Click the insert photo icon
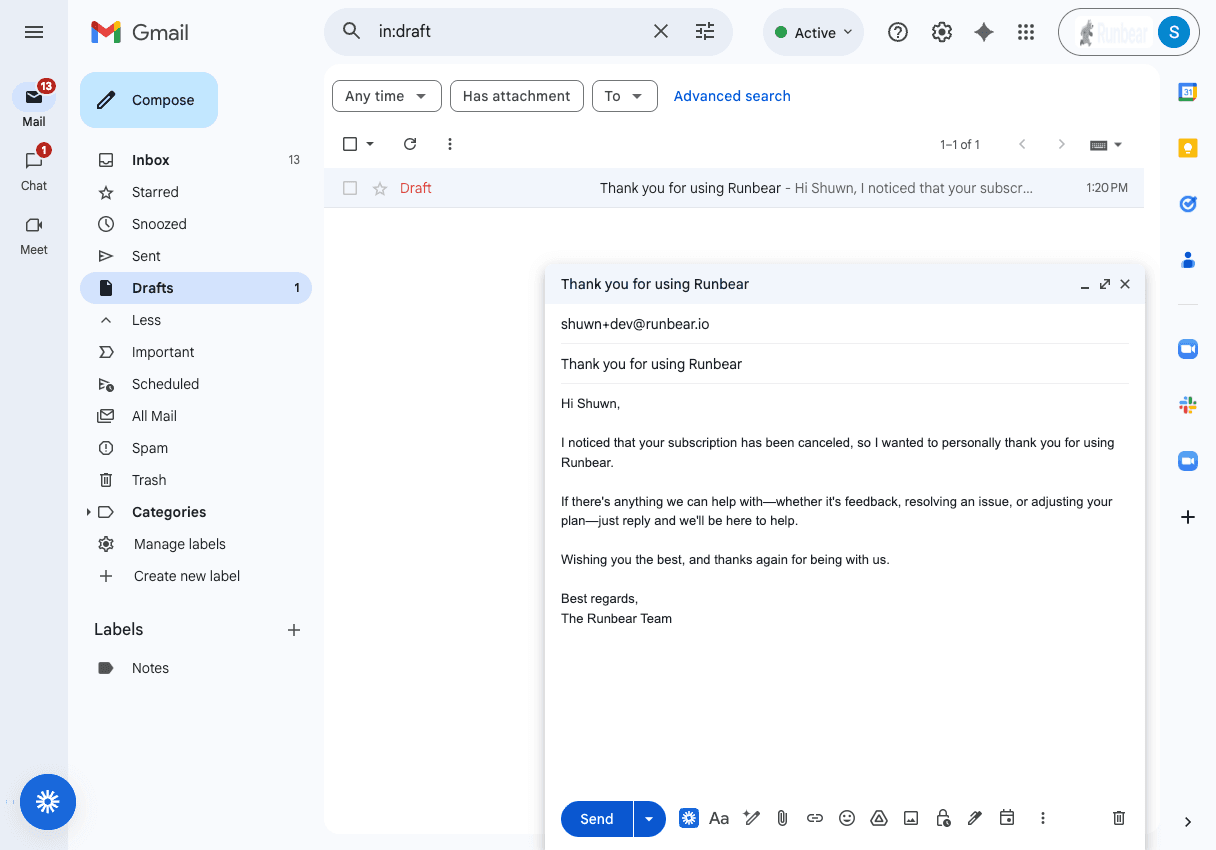The height and width of the screenshot is (850, 1216). [x=911, y=818]
